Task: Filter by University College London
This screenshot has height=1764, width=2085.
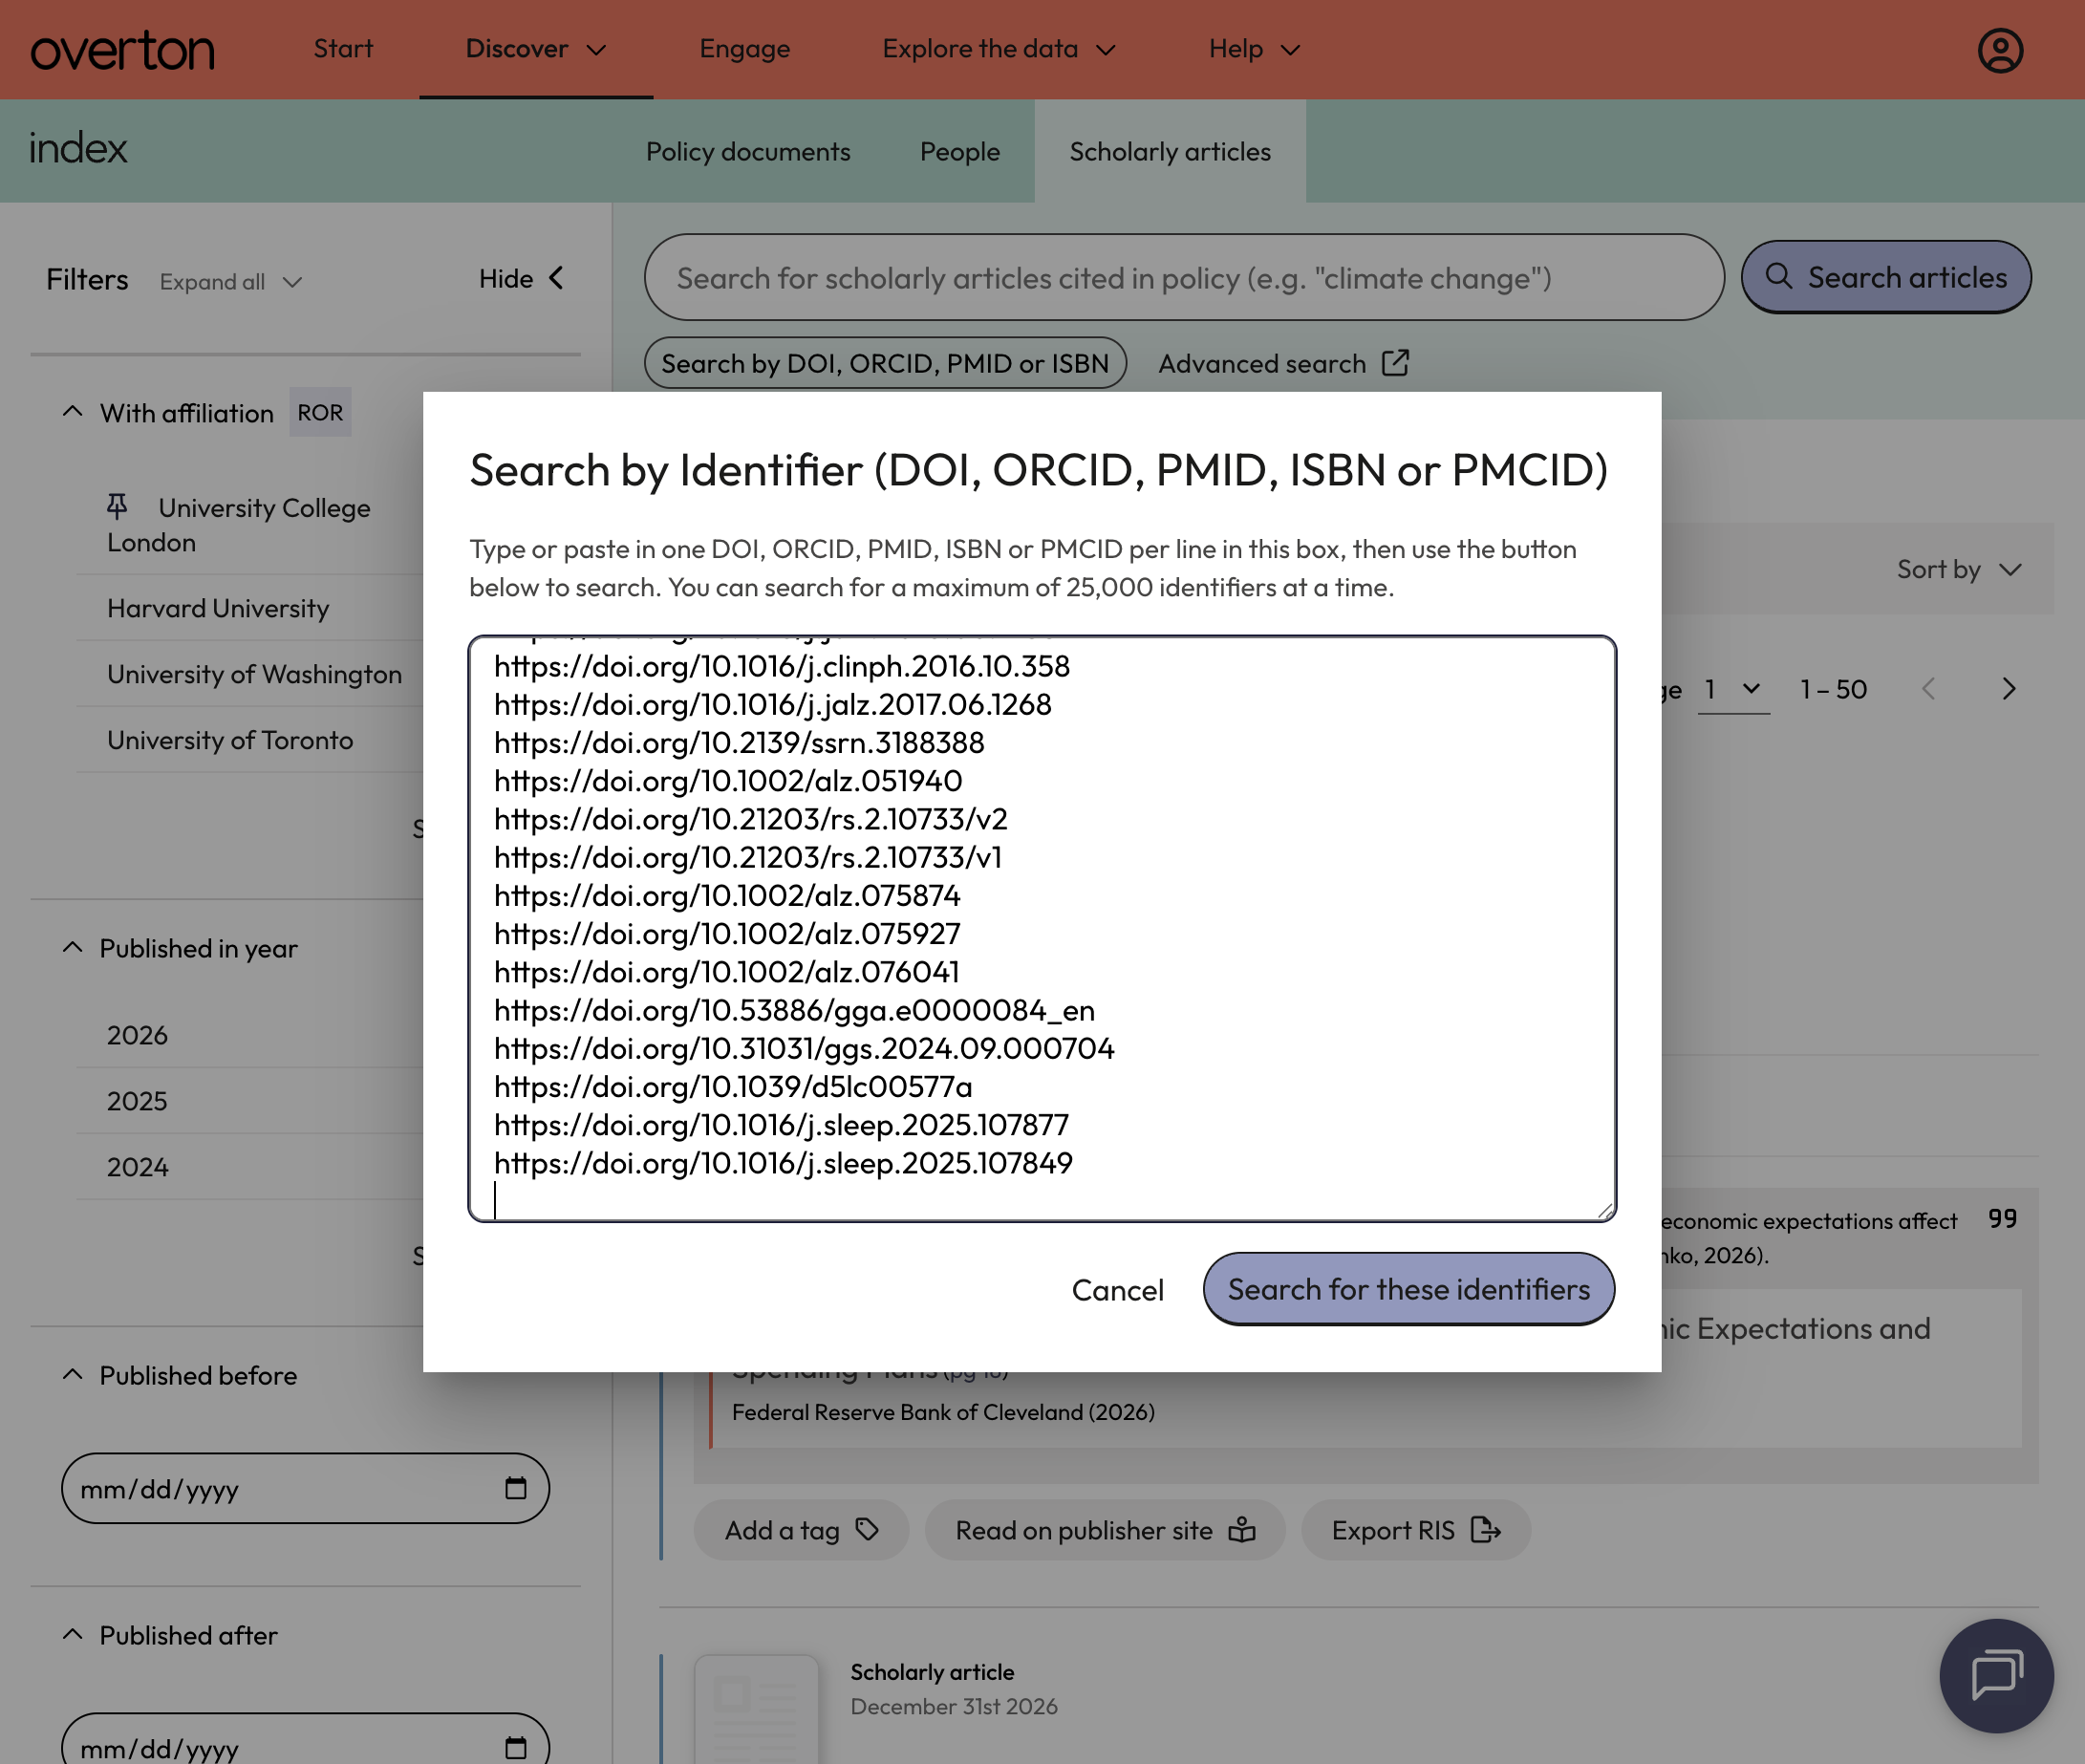Action: 238,524
